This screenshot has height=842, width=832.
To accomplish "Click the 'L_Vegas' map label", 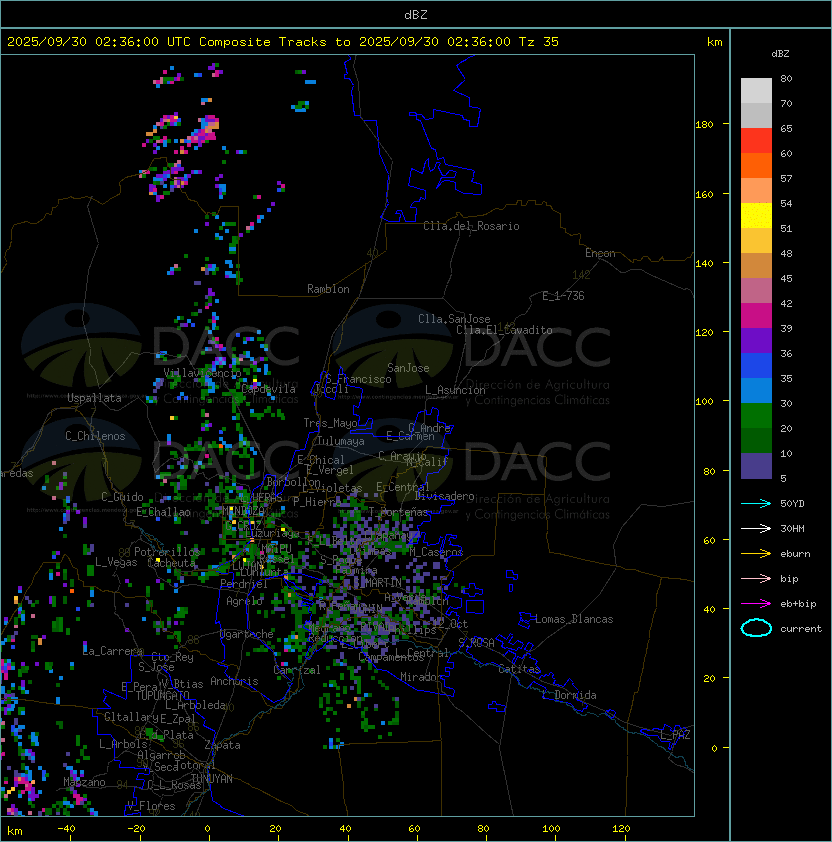I will click(x=116, y=562).
